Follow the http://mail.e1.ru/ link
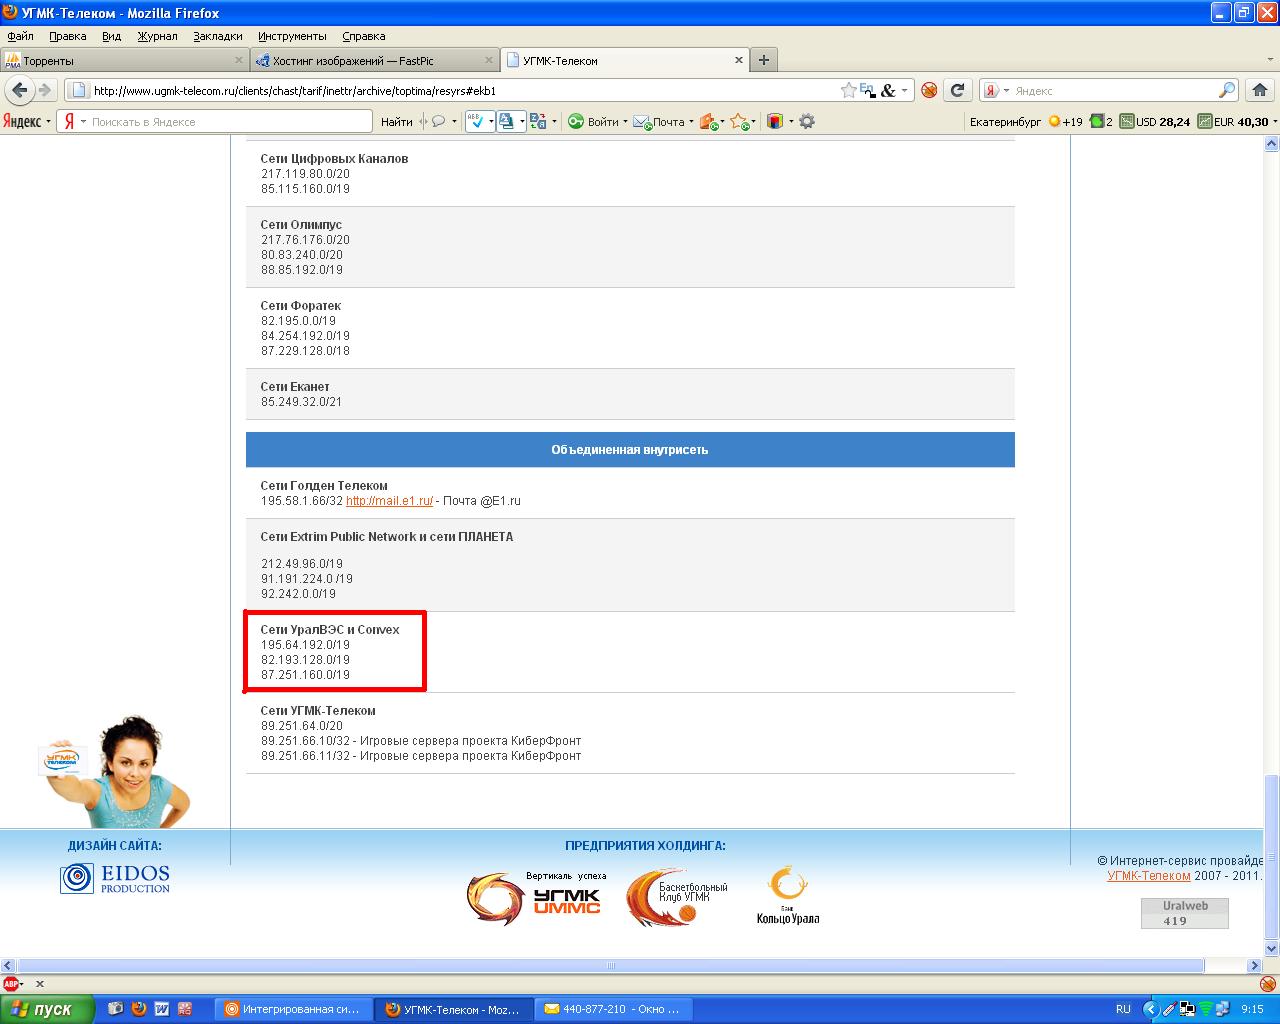Image resolution: width=1280 pixels, height=1024 pixels. [389, 501]
